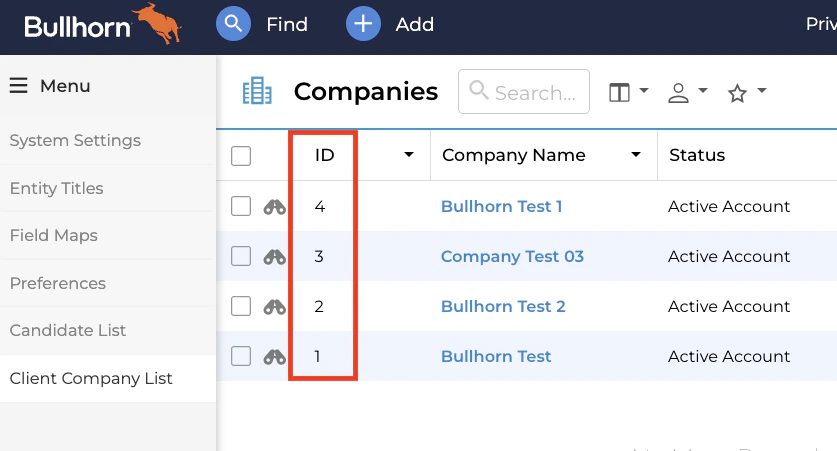The height and width of the screenshot is (451, 837).
Task: Select Candidate List in the sidebar
Action: tap(68, 330)
